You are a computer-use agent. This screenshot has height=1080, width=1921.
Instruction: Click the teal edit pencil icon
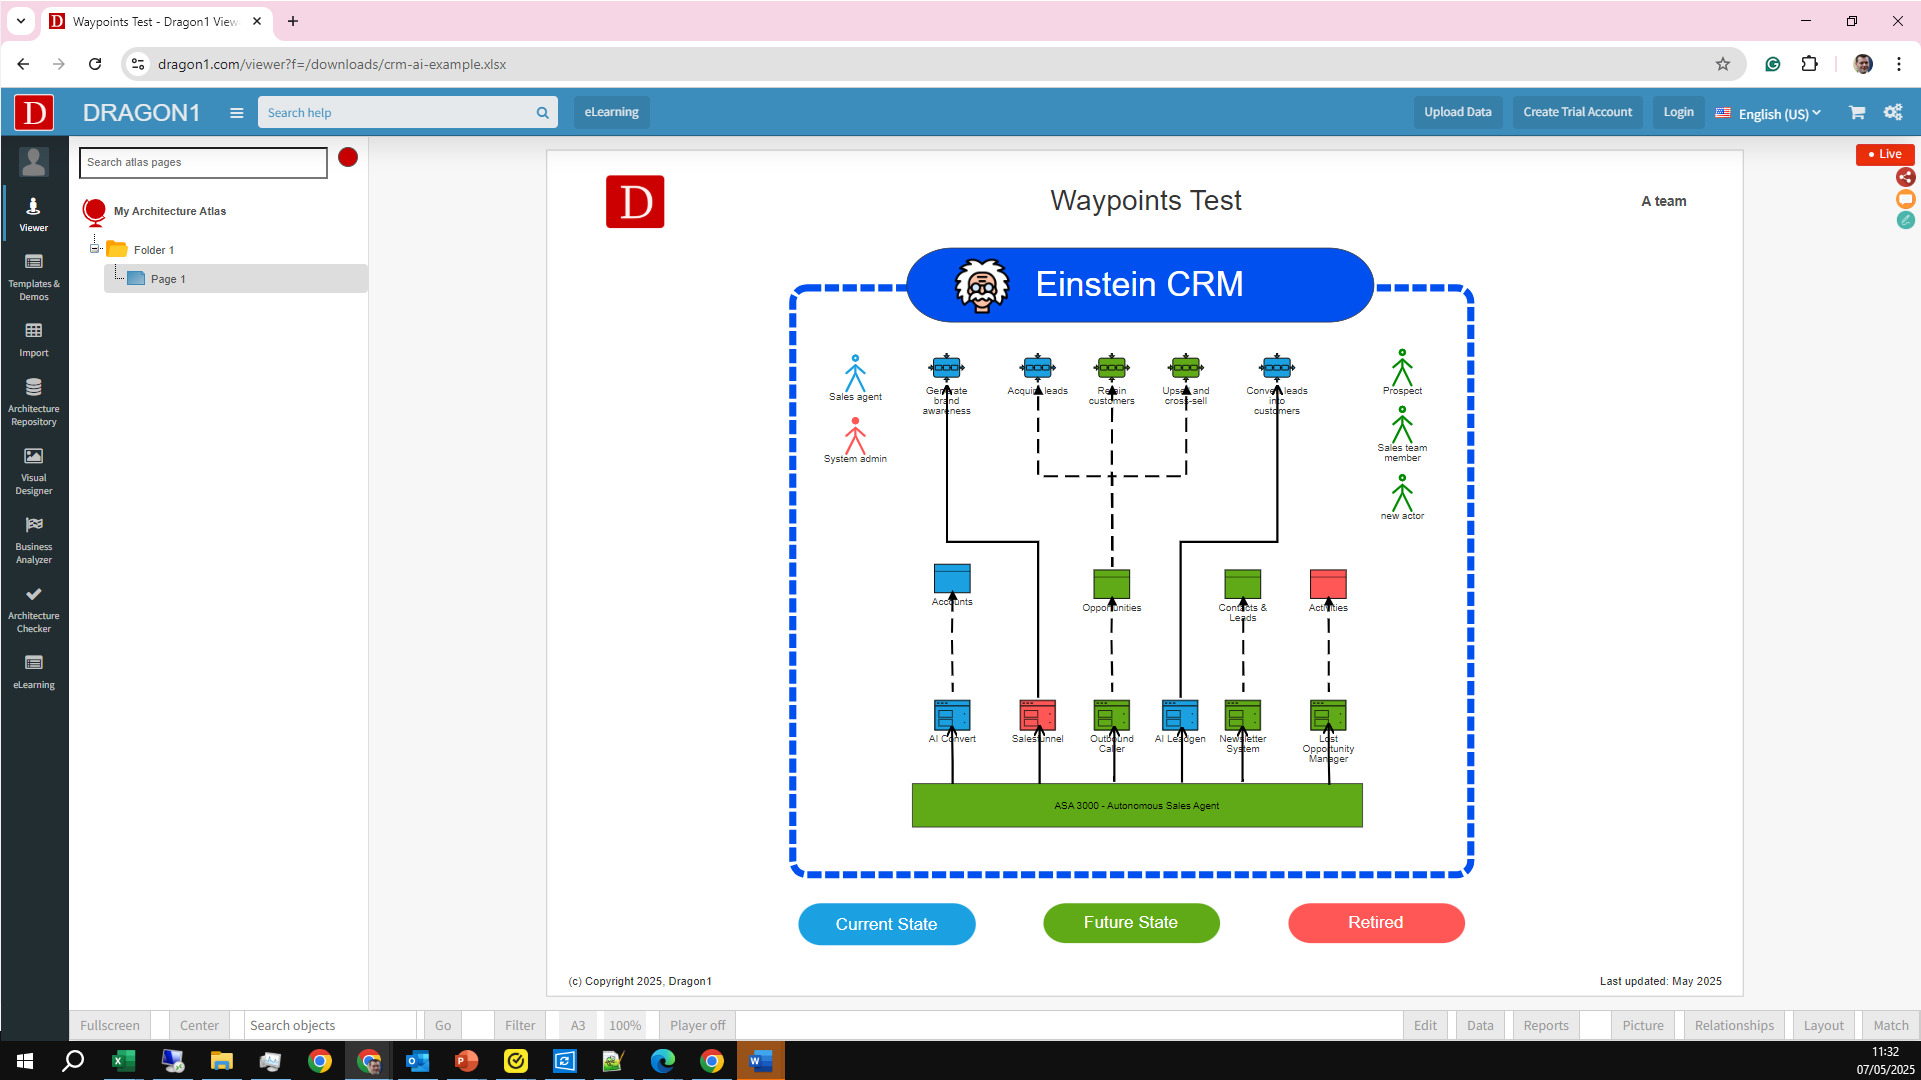[1906, 220]
